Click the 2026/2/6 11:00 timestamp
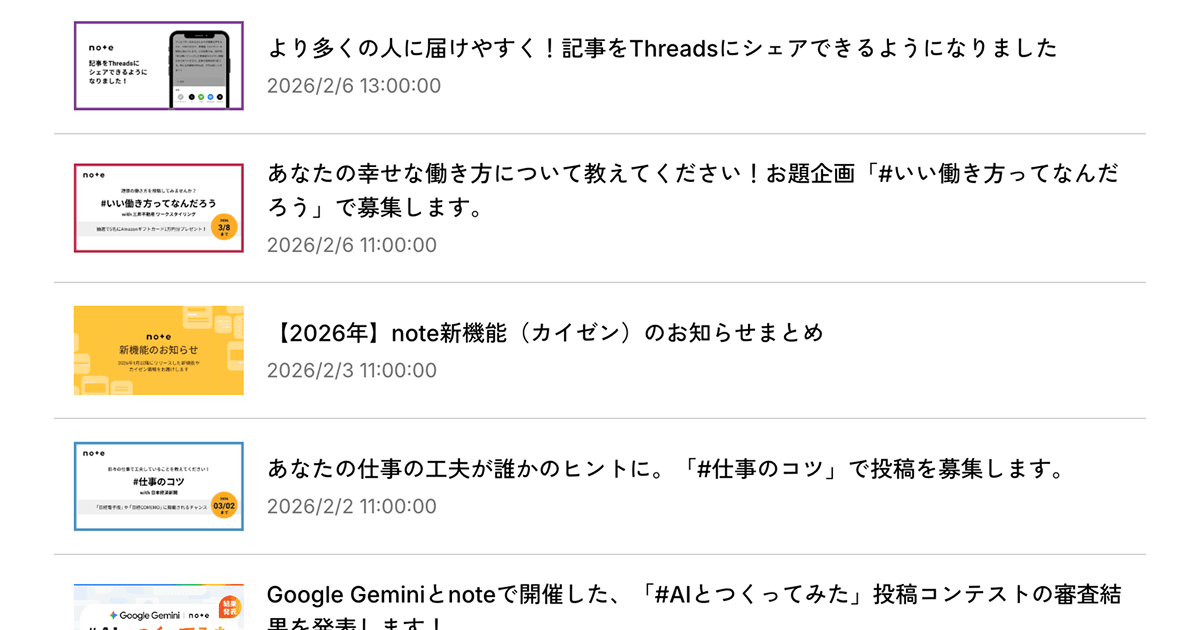The height and width of the screenshot is (630, 1200). [351, 244]
